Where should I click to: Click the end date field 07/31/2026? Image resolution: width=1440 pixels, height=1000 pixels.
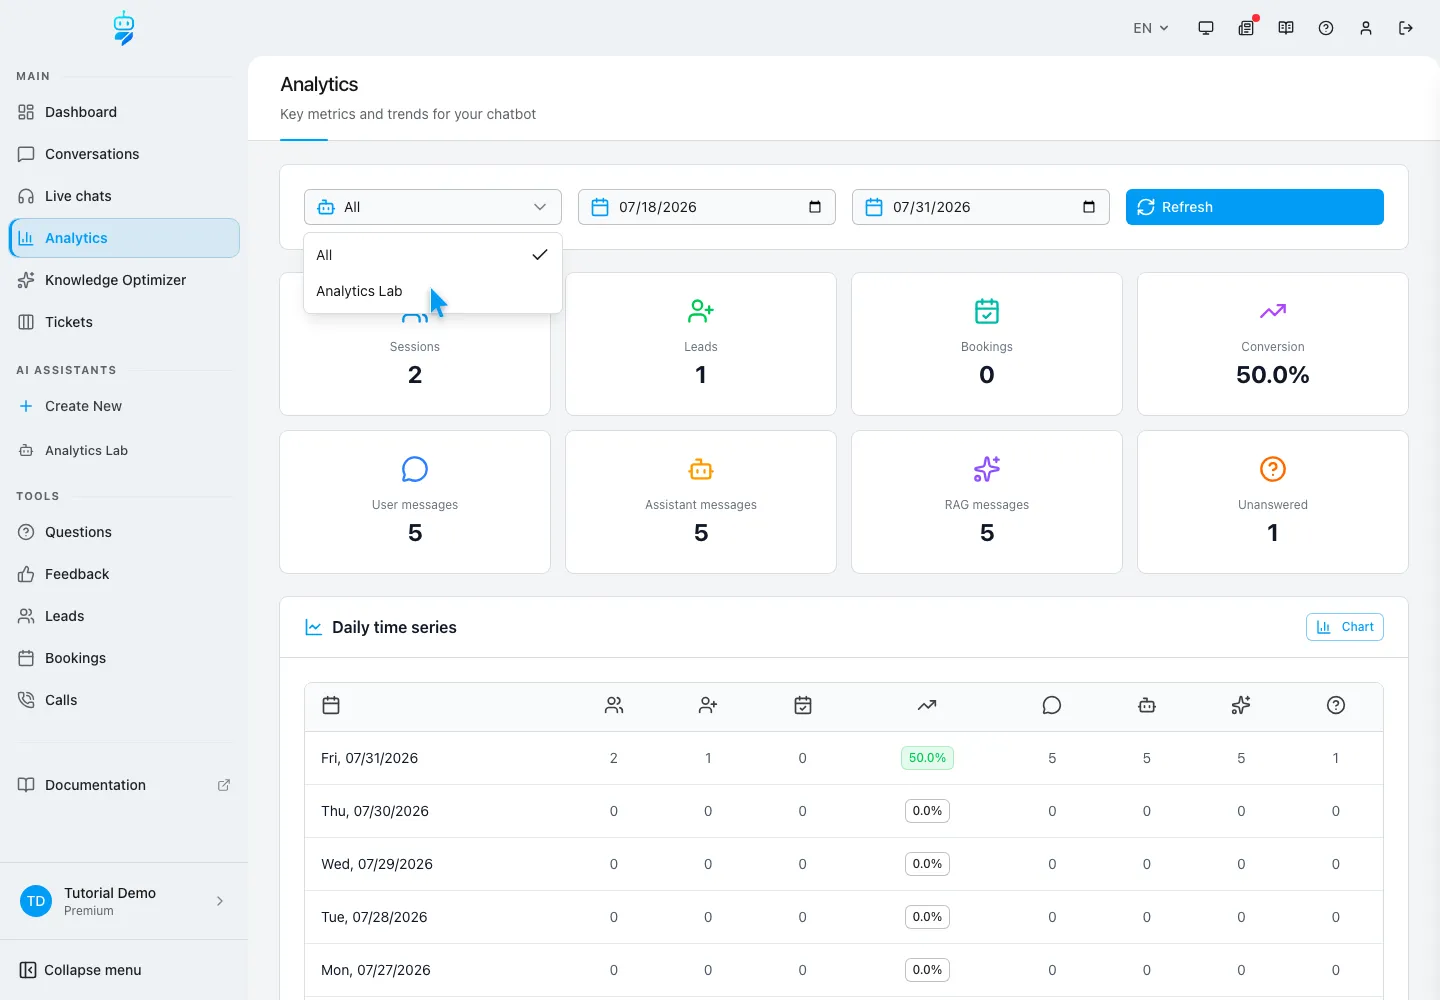point(981,207)
